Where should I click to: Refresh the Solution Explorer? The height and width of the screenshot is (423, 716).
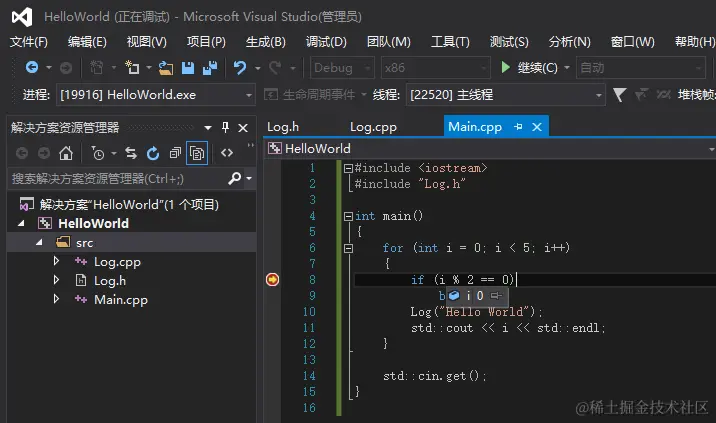[153, 153]
